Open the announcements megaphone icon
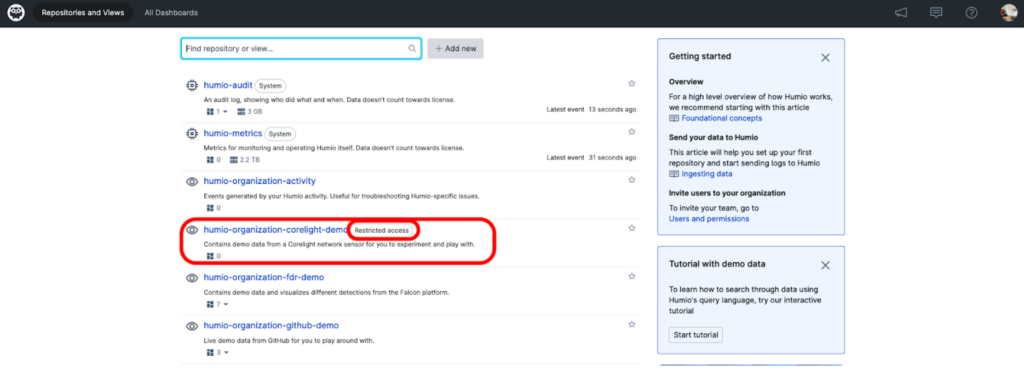 click(901, 13)
